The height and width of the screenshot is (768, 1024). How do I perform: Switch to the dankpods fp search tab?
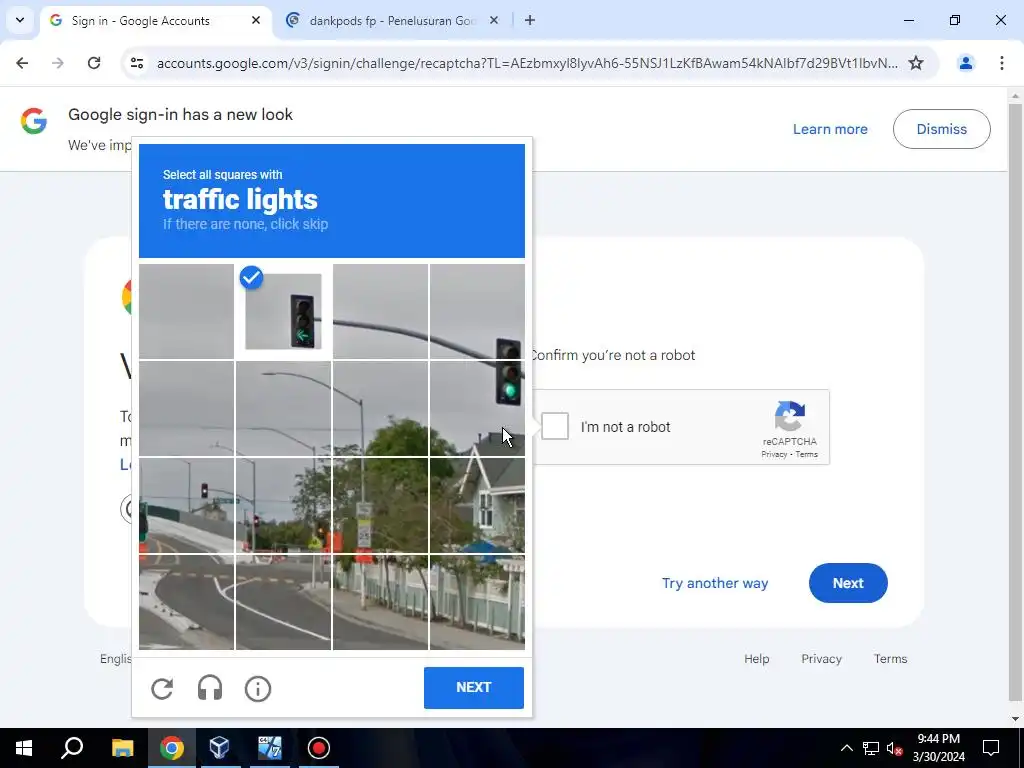click(x=392, y=21)
